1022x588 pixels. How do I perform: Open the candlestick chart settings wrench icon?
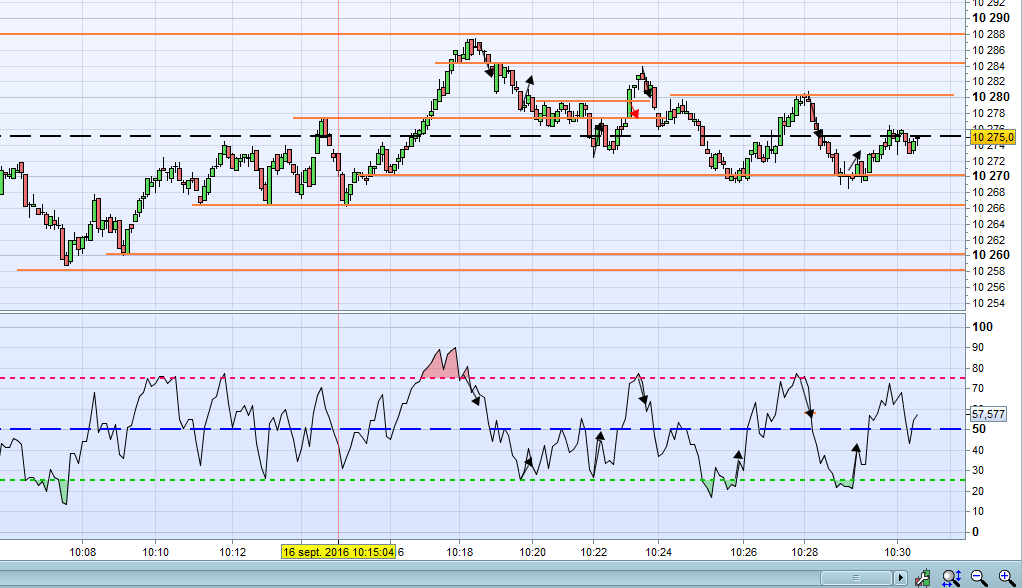coord(922,577)
